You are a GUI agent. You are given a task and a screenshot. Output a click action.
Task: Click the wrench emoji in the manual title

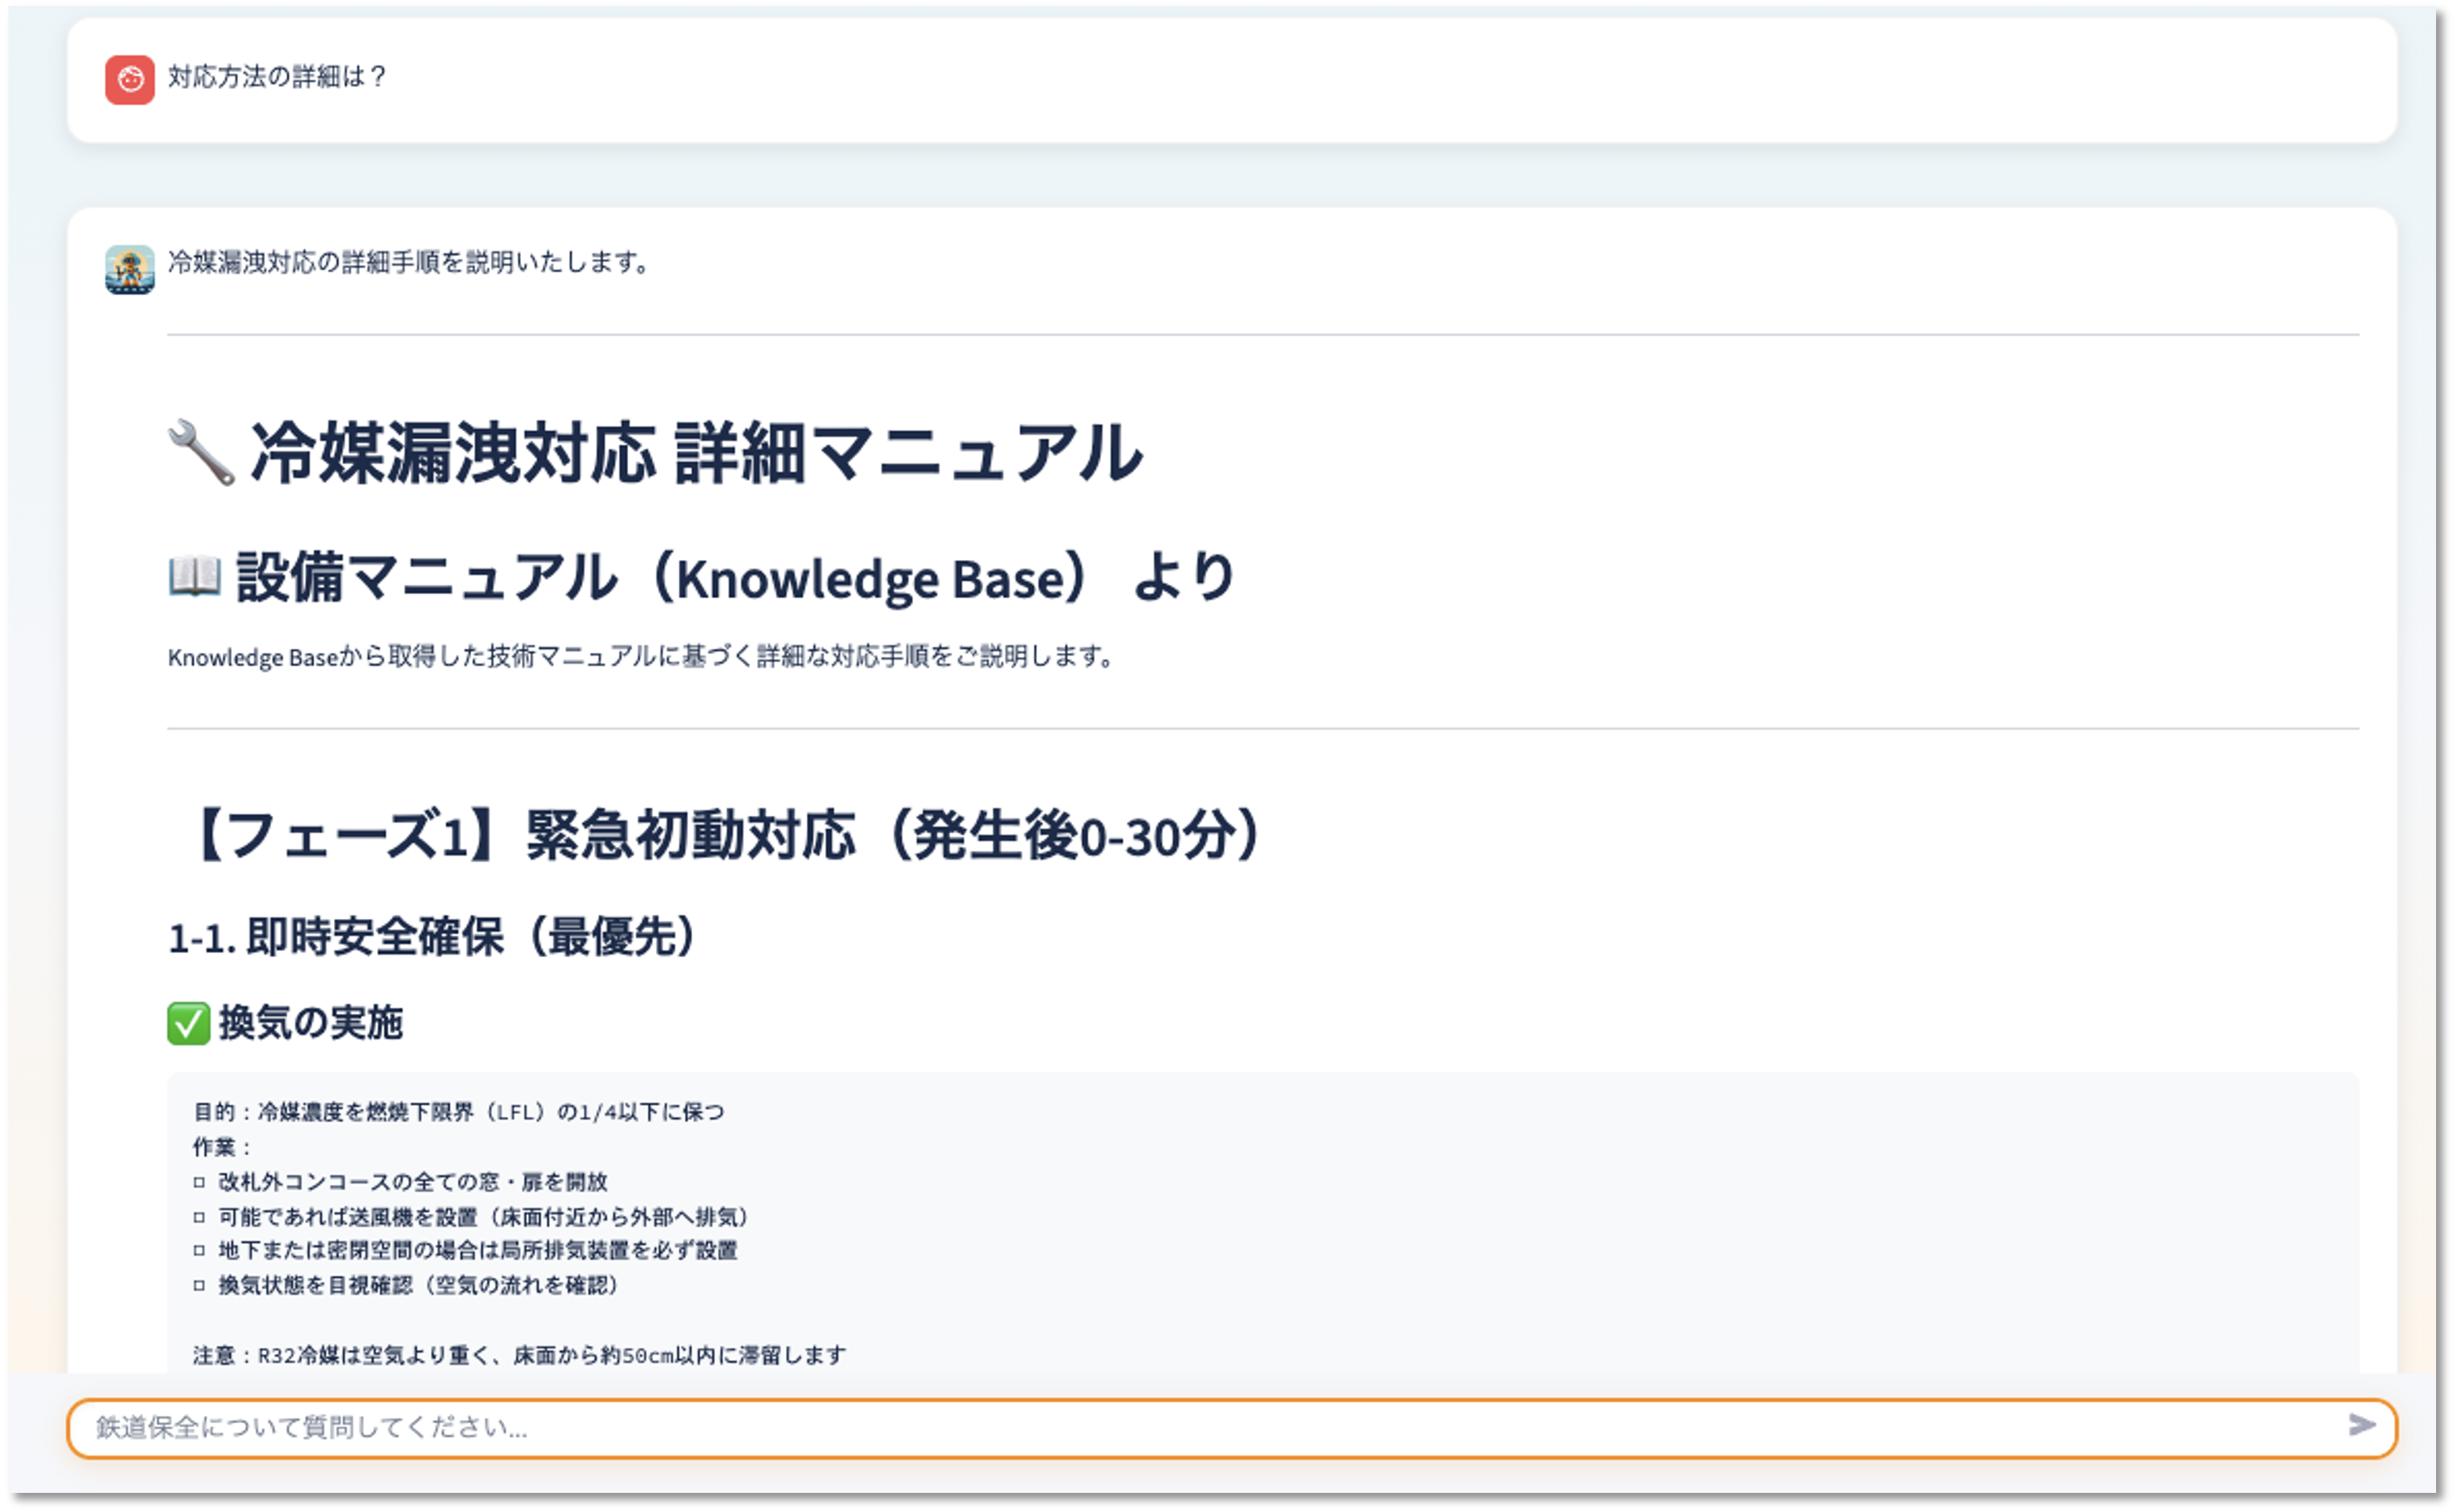click(x=201, y=453)
